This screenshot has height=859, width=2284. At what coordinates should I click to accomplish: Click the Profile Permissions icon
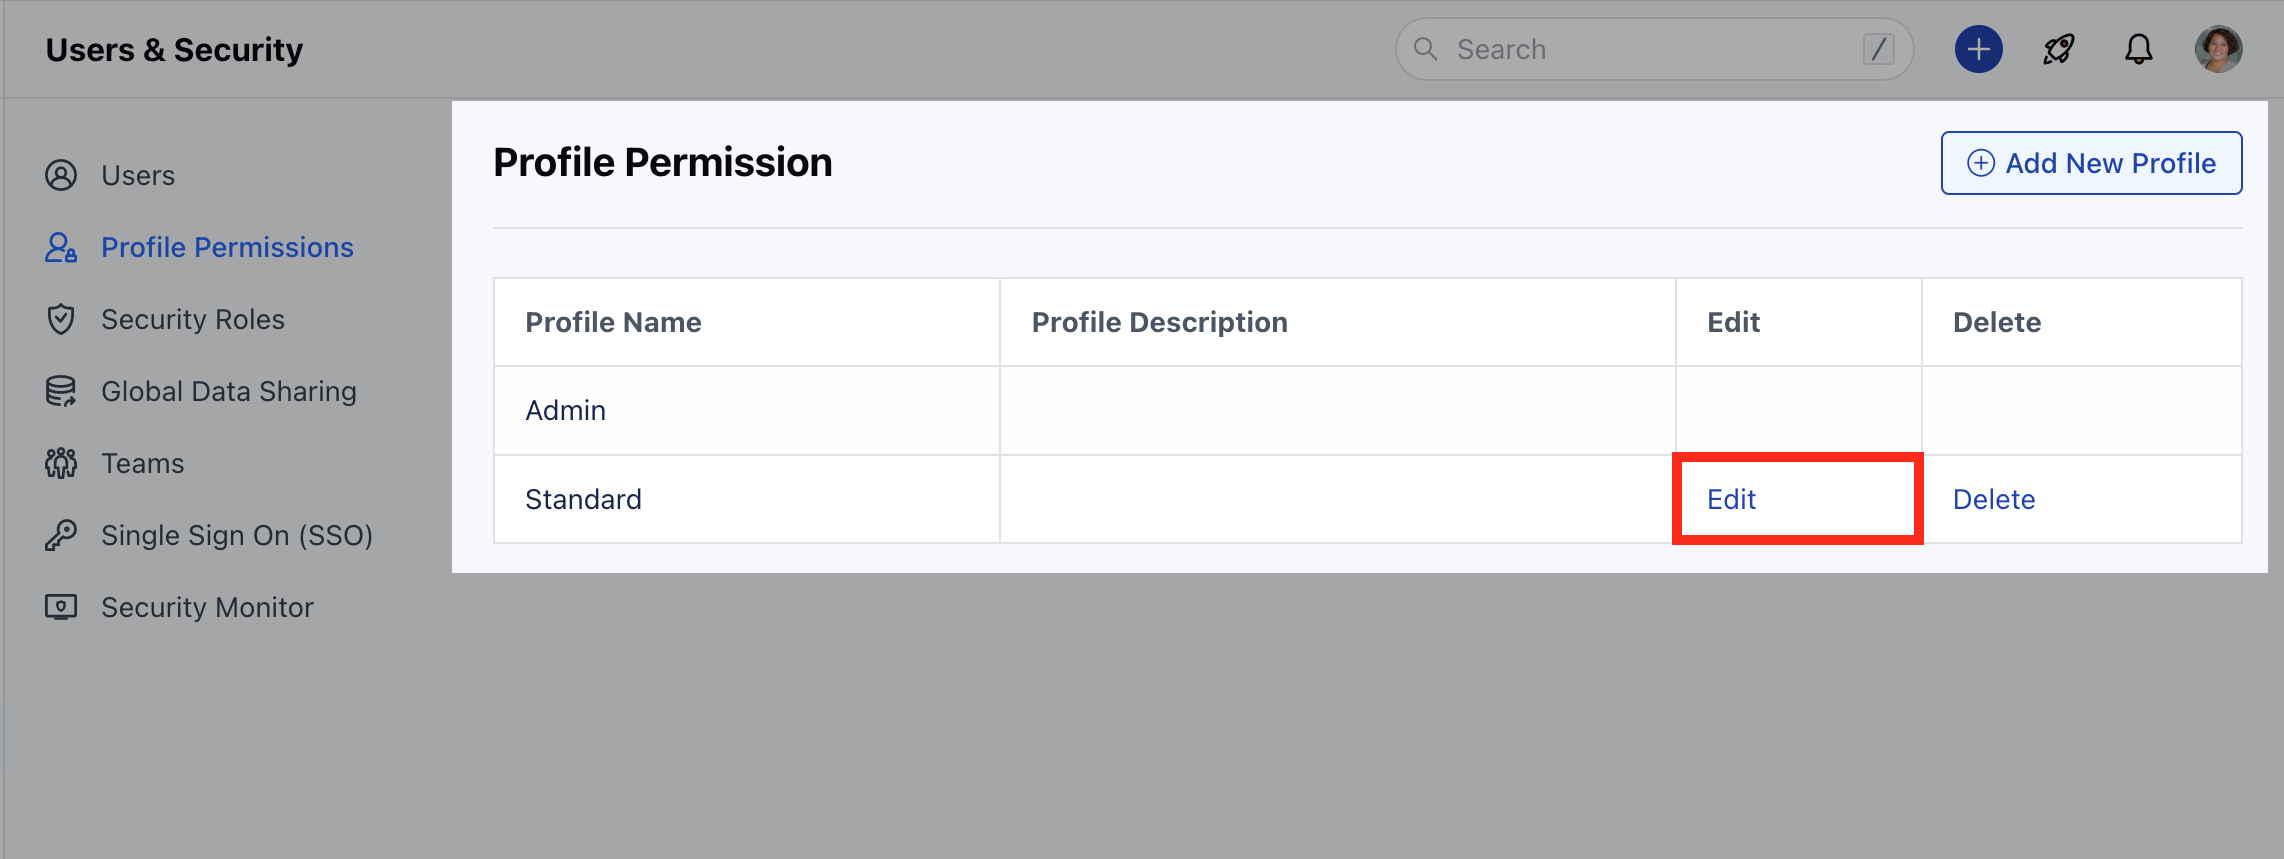click(x=61, y=247)
